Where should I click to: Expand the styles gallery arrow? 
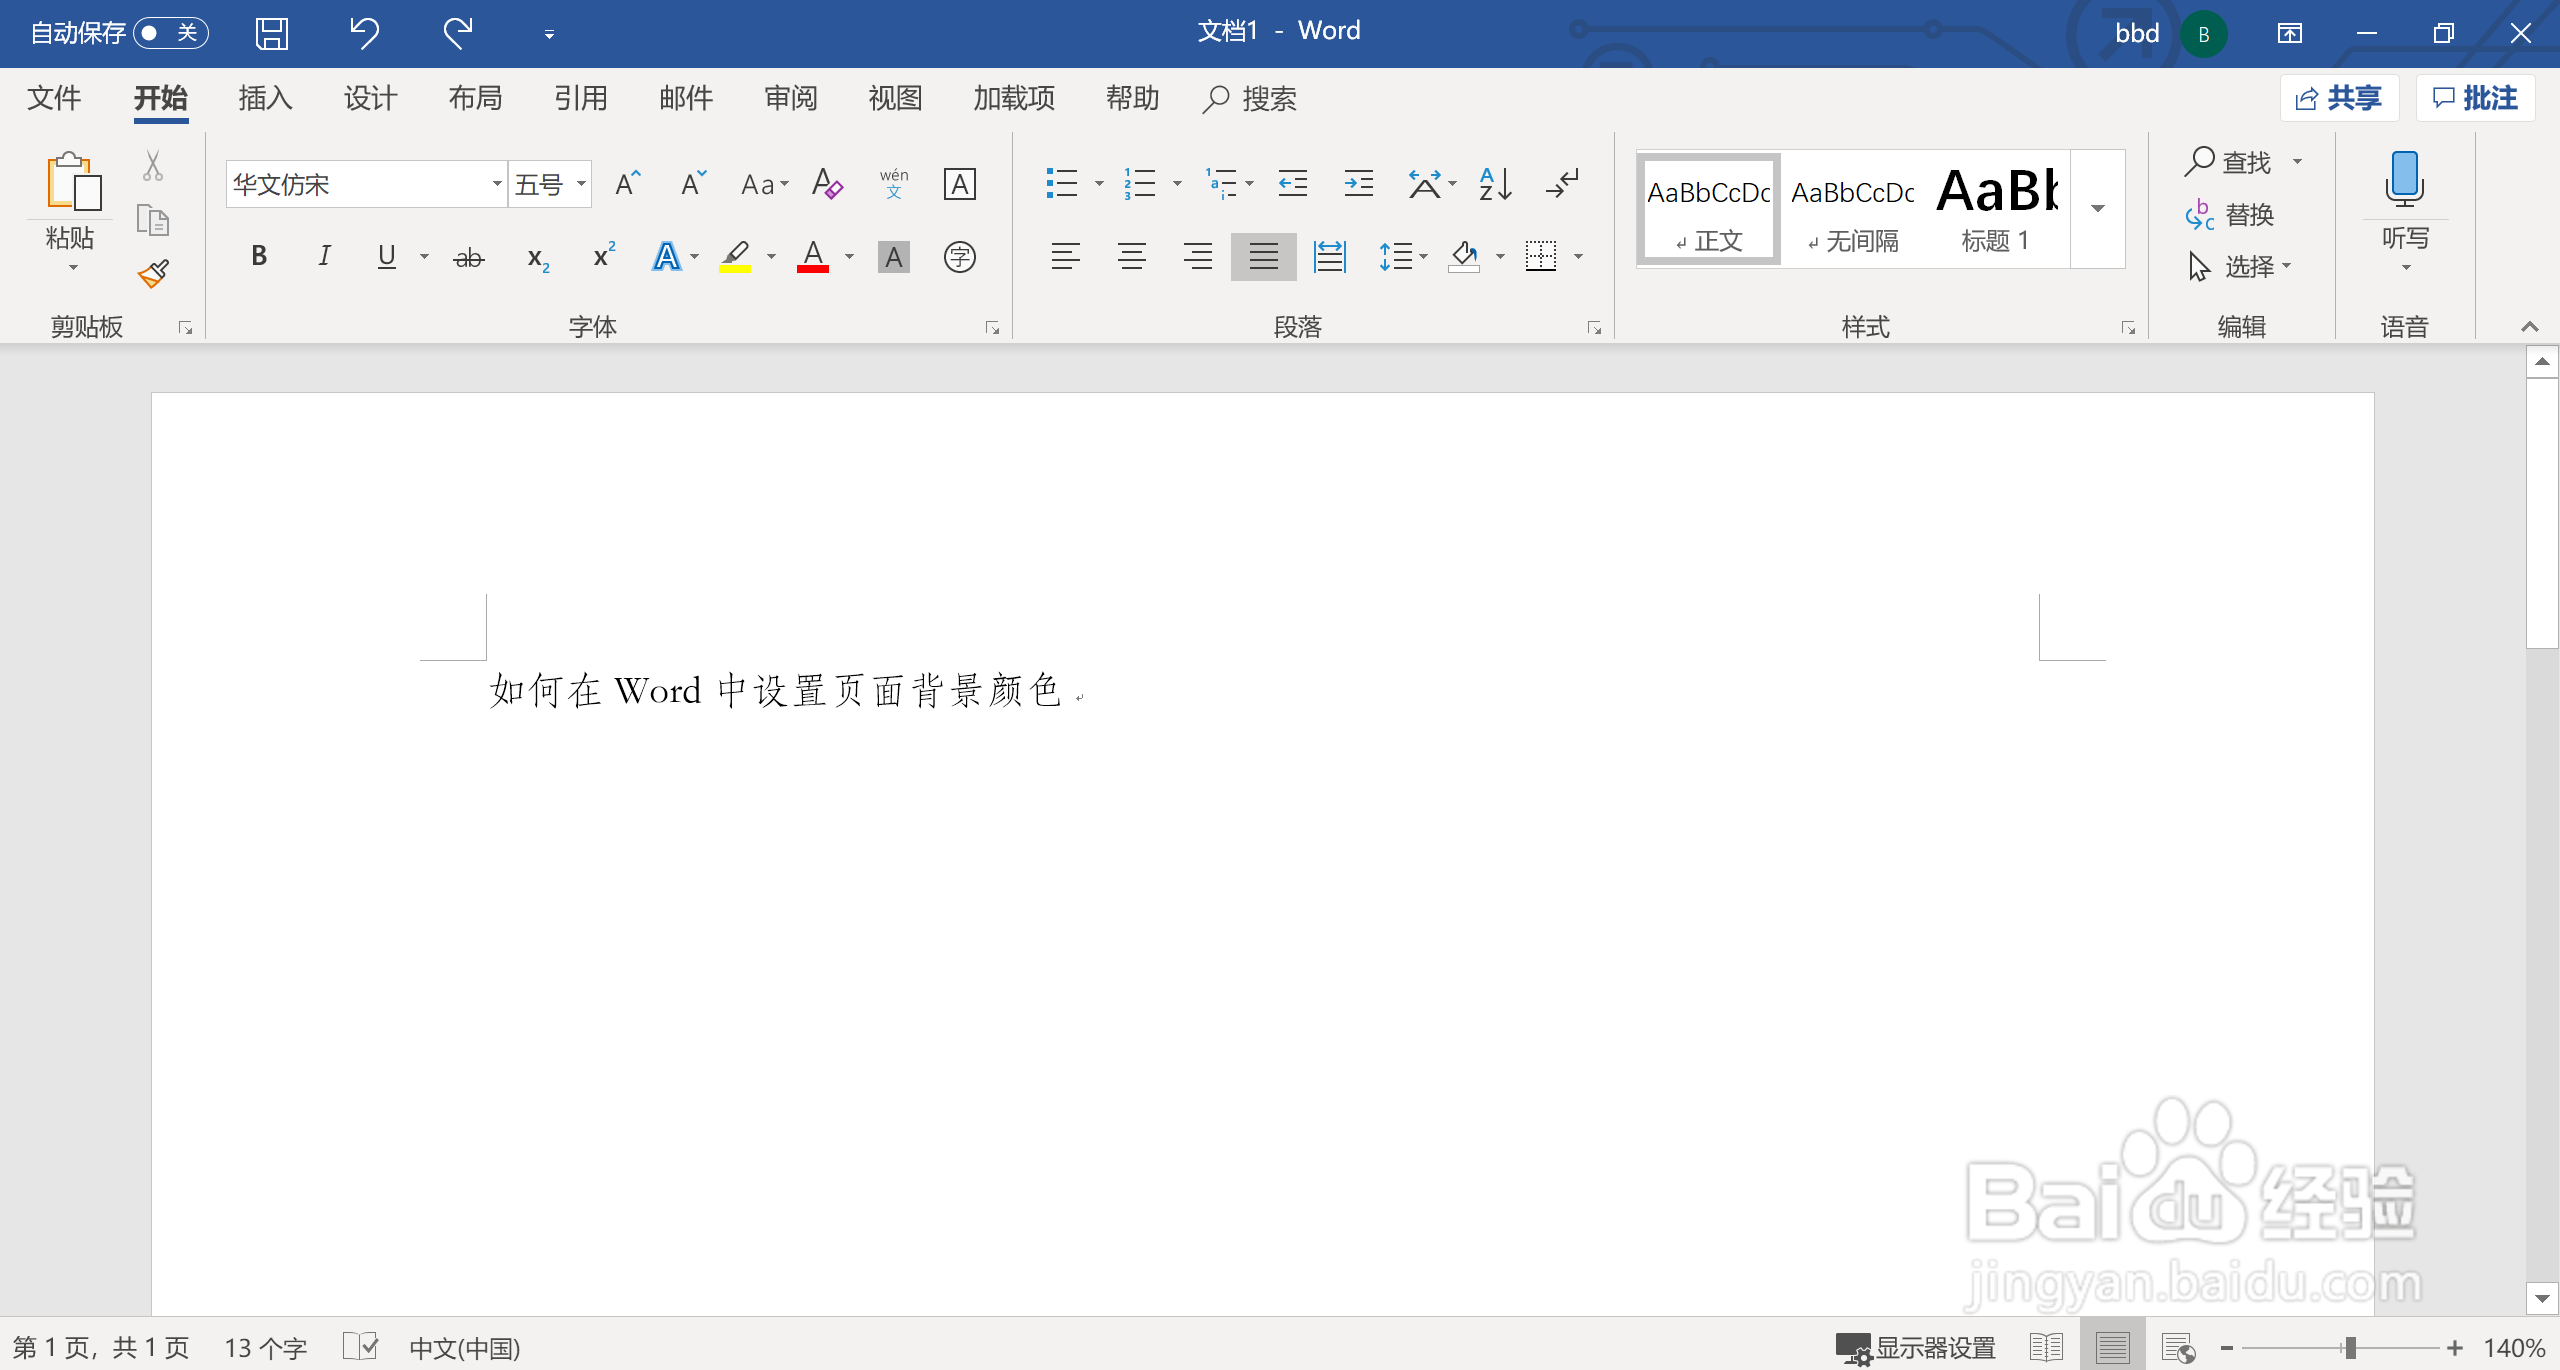tap(2098, 209)
